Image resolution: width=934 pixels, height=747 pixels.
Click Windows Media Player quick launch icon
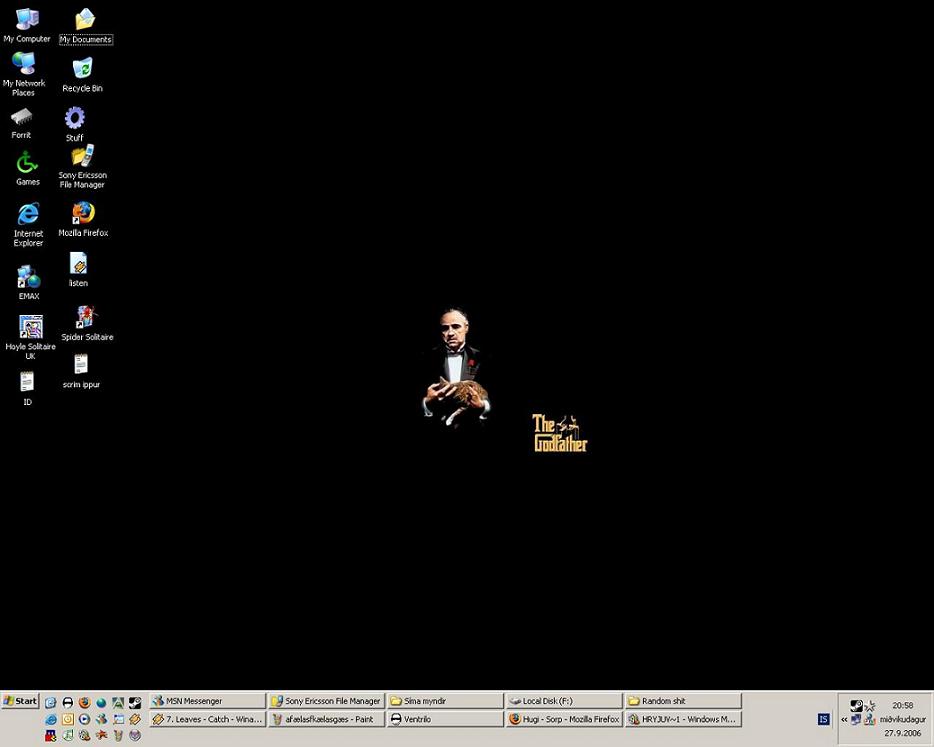(x=85, y=719)
